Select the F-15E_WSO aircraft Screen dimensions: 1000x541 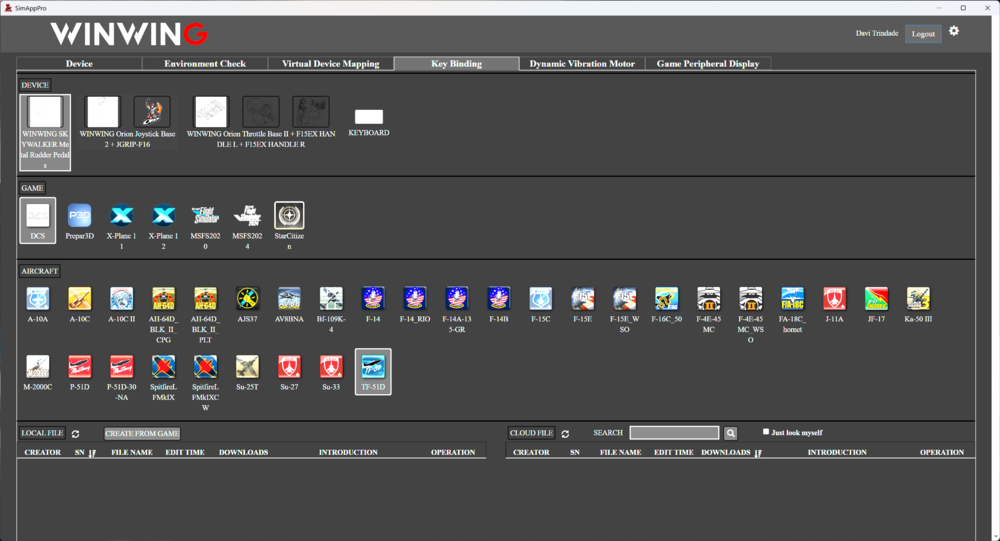coord(624,299)
